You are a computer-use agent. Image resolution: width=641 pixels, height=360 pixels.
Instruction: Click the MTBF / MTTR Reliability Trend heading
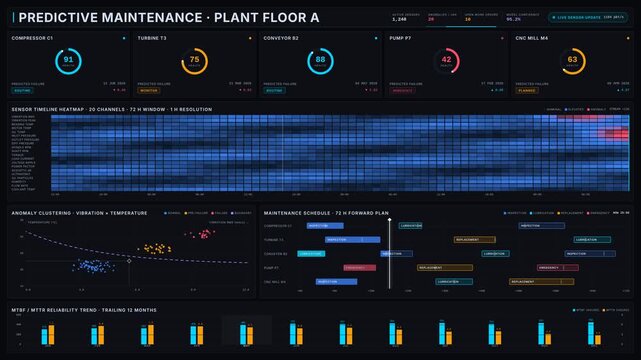coord(84,310)
